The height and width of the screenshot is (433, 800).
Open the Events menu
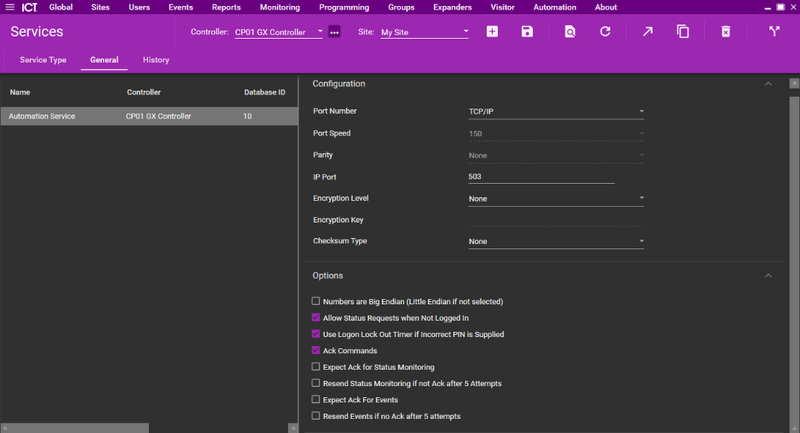[181, 7]
